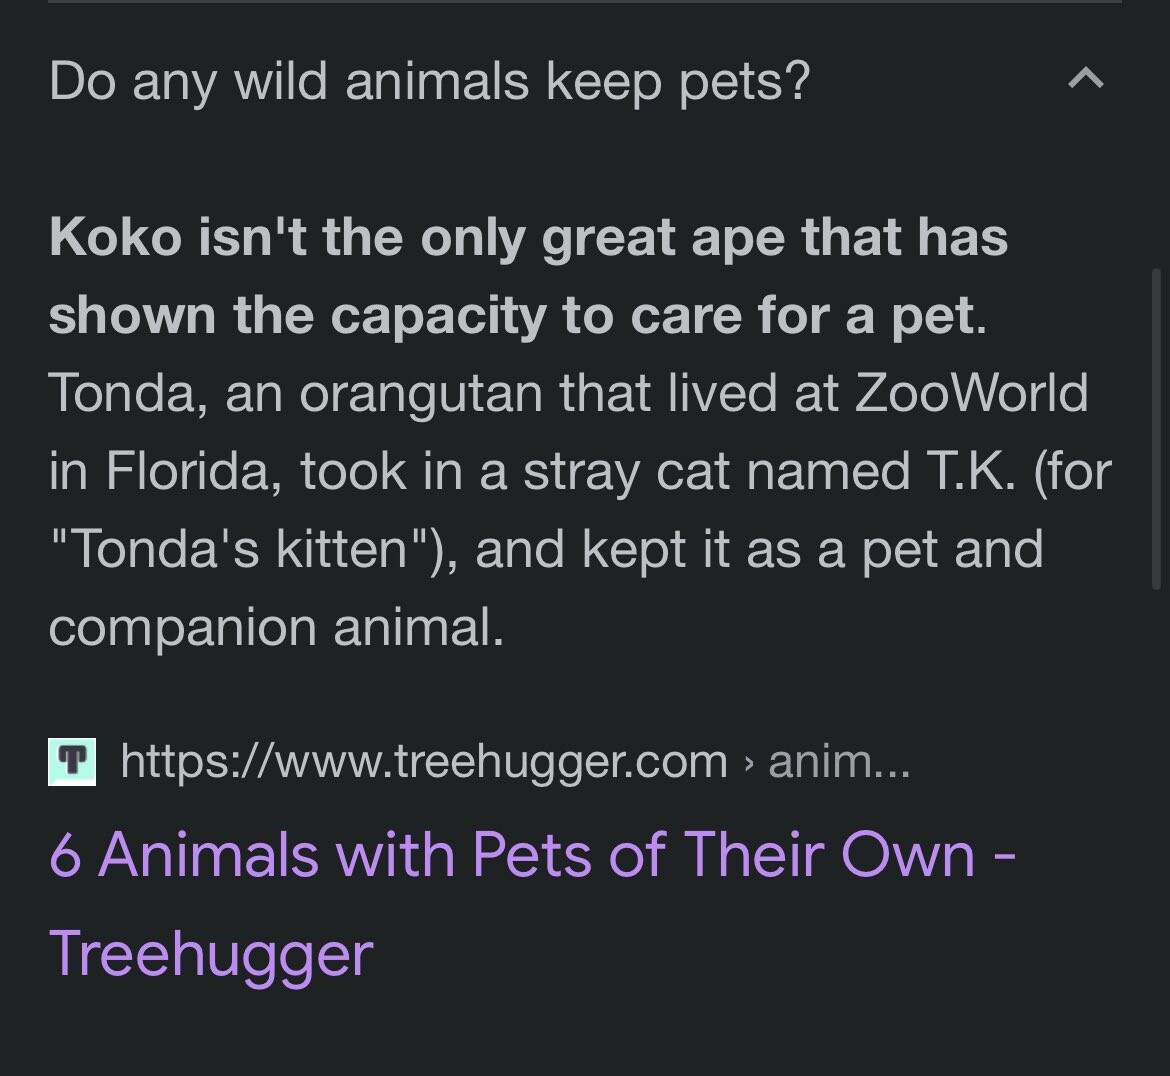Collapse the answer with the up chevron
This screenshot has width=1170, height=1076.
coord(1086,78)
